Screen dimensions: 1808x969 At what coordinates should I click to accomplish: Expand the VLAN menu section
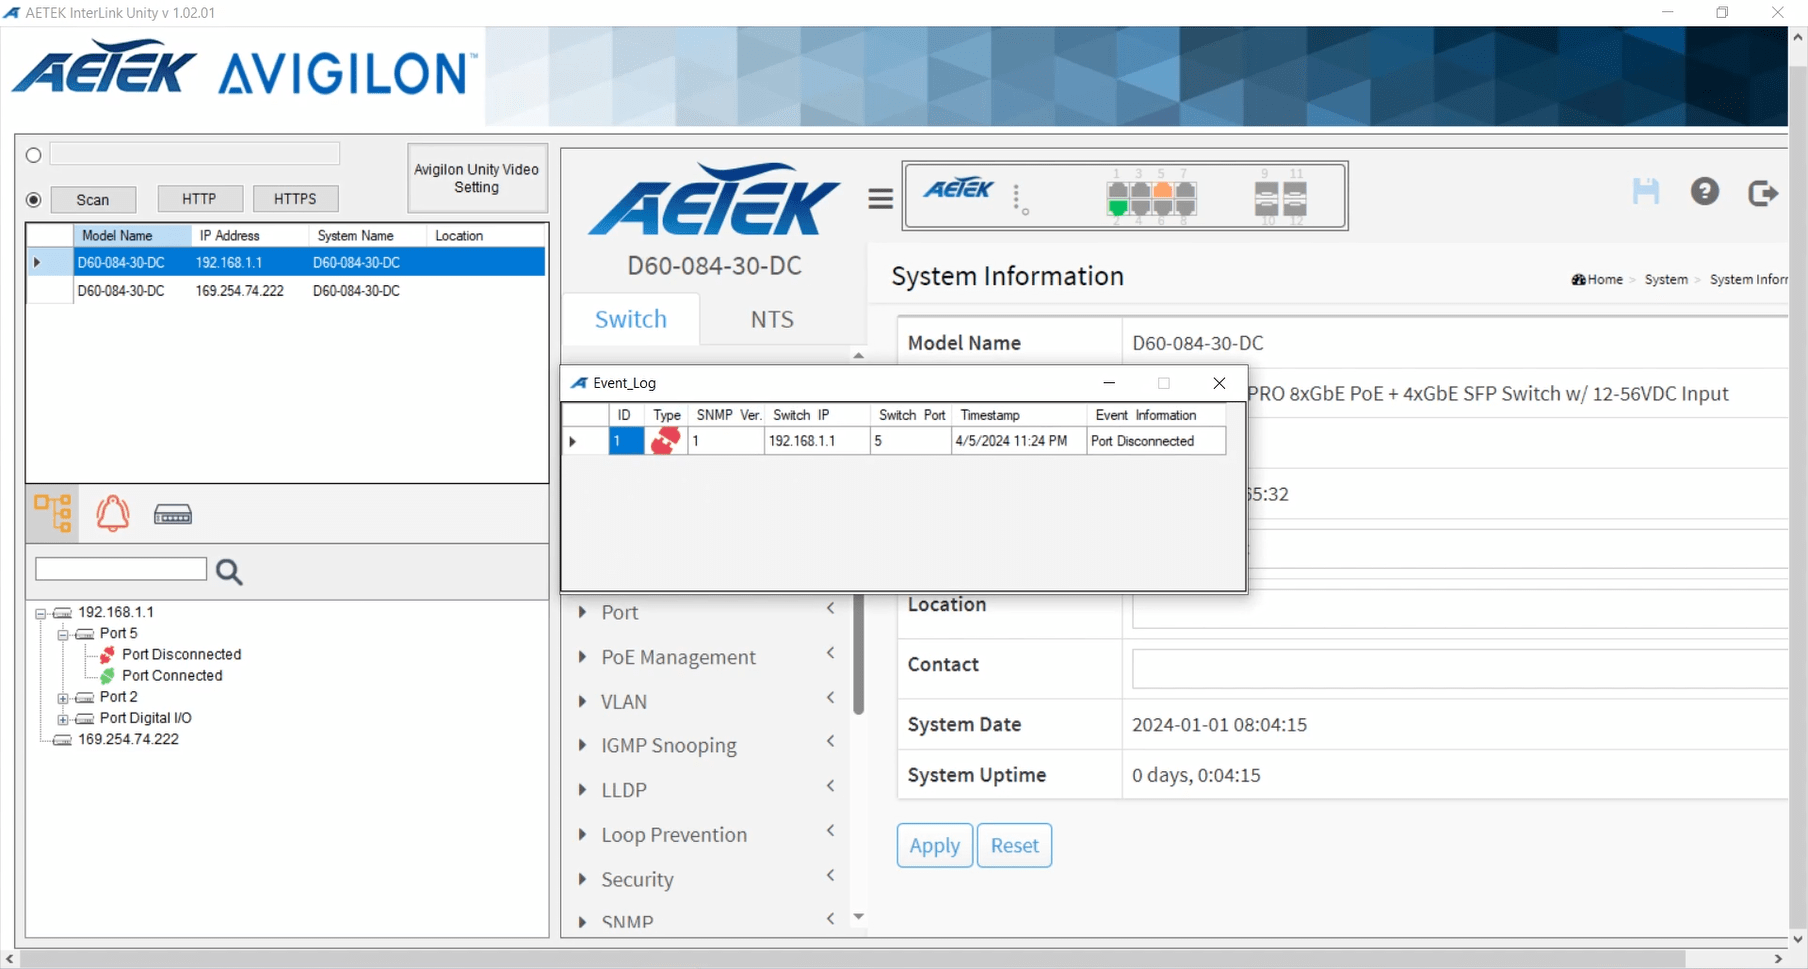tap(624, 702)
